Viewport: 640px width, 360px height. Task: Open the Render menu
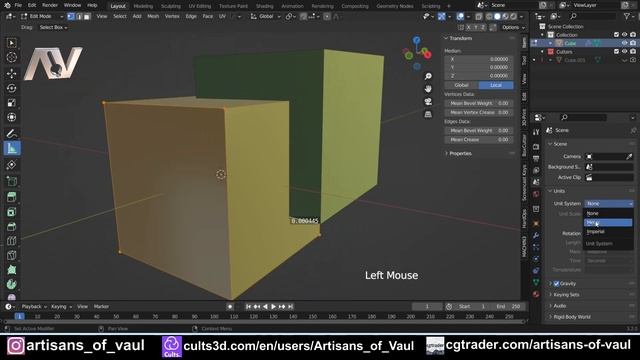coord(50,5)
